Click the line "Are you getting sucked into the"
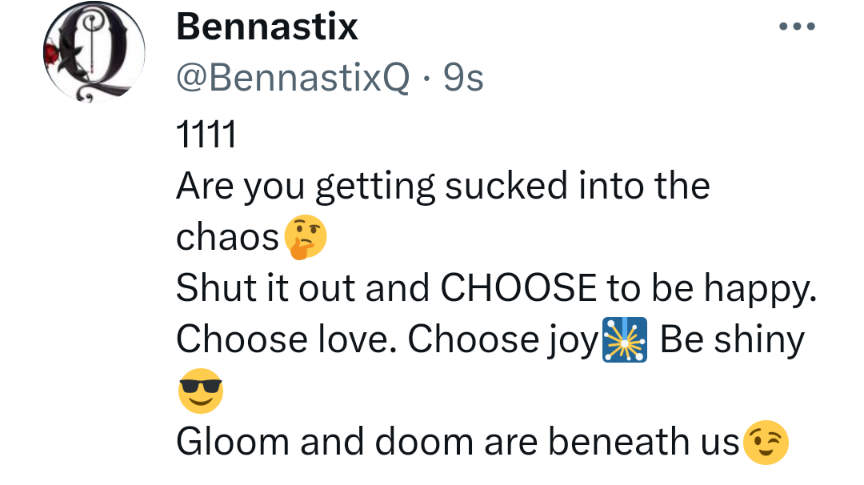This screenshot has width=864, height=485. click(442, 185)
